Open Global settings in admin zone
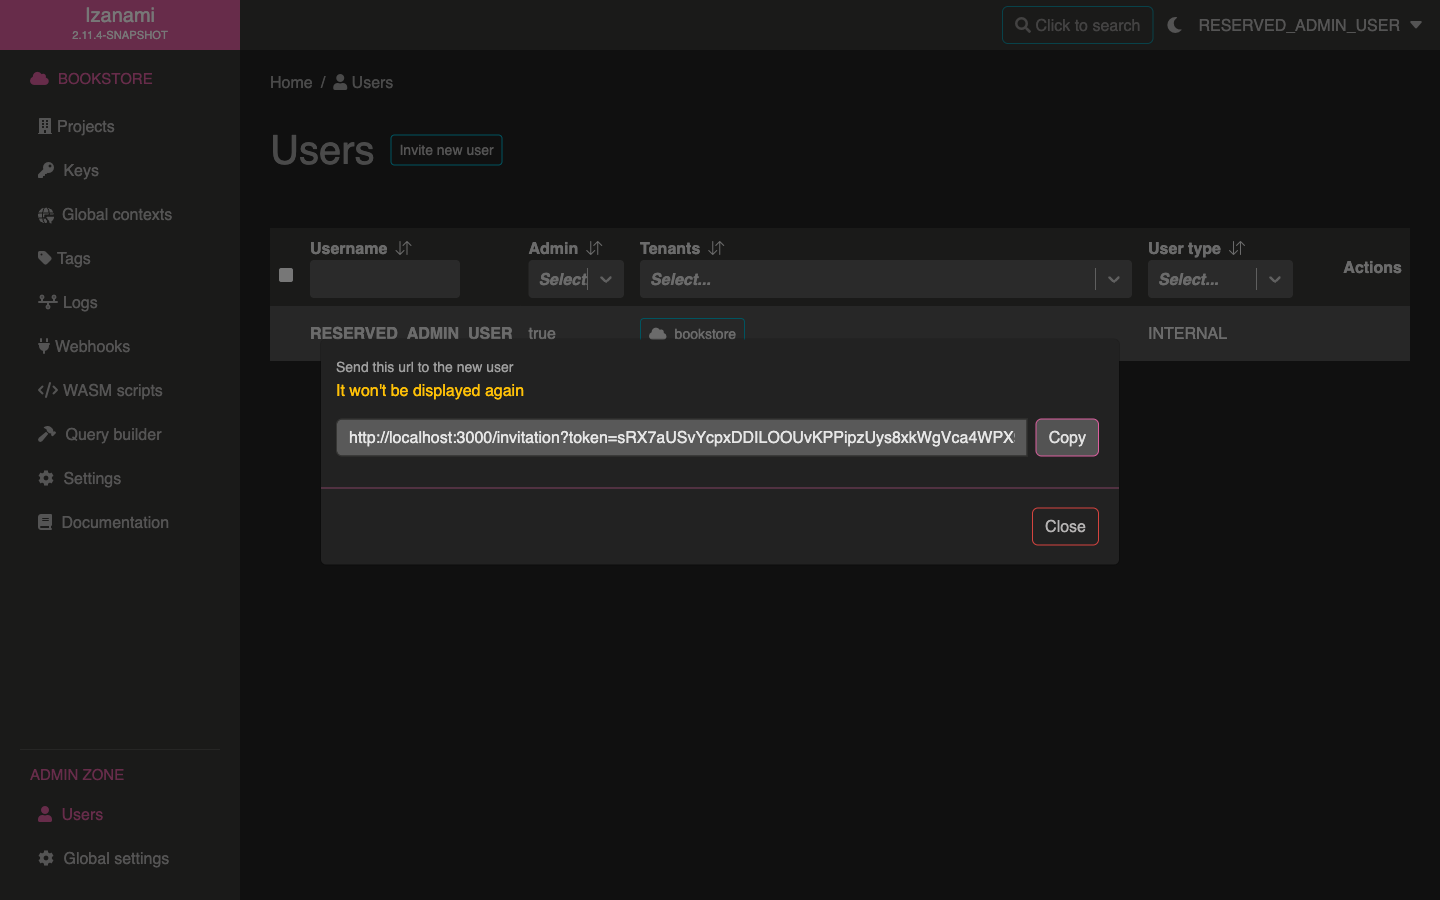 coord(115,858)
